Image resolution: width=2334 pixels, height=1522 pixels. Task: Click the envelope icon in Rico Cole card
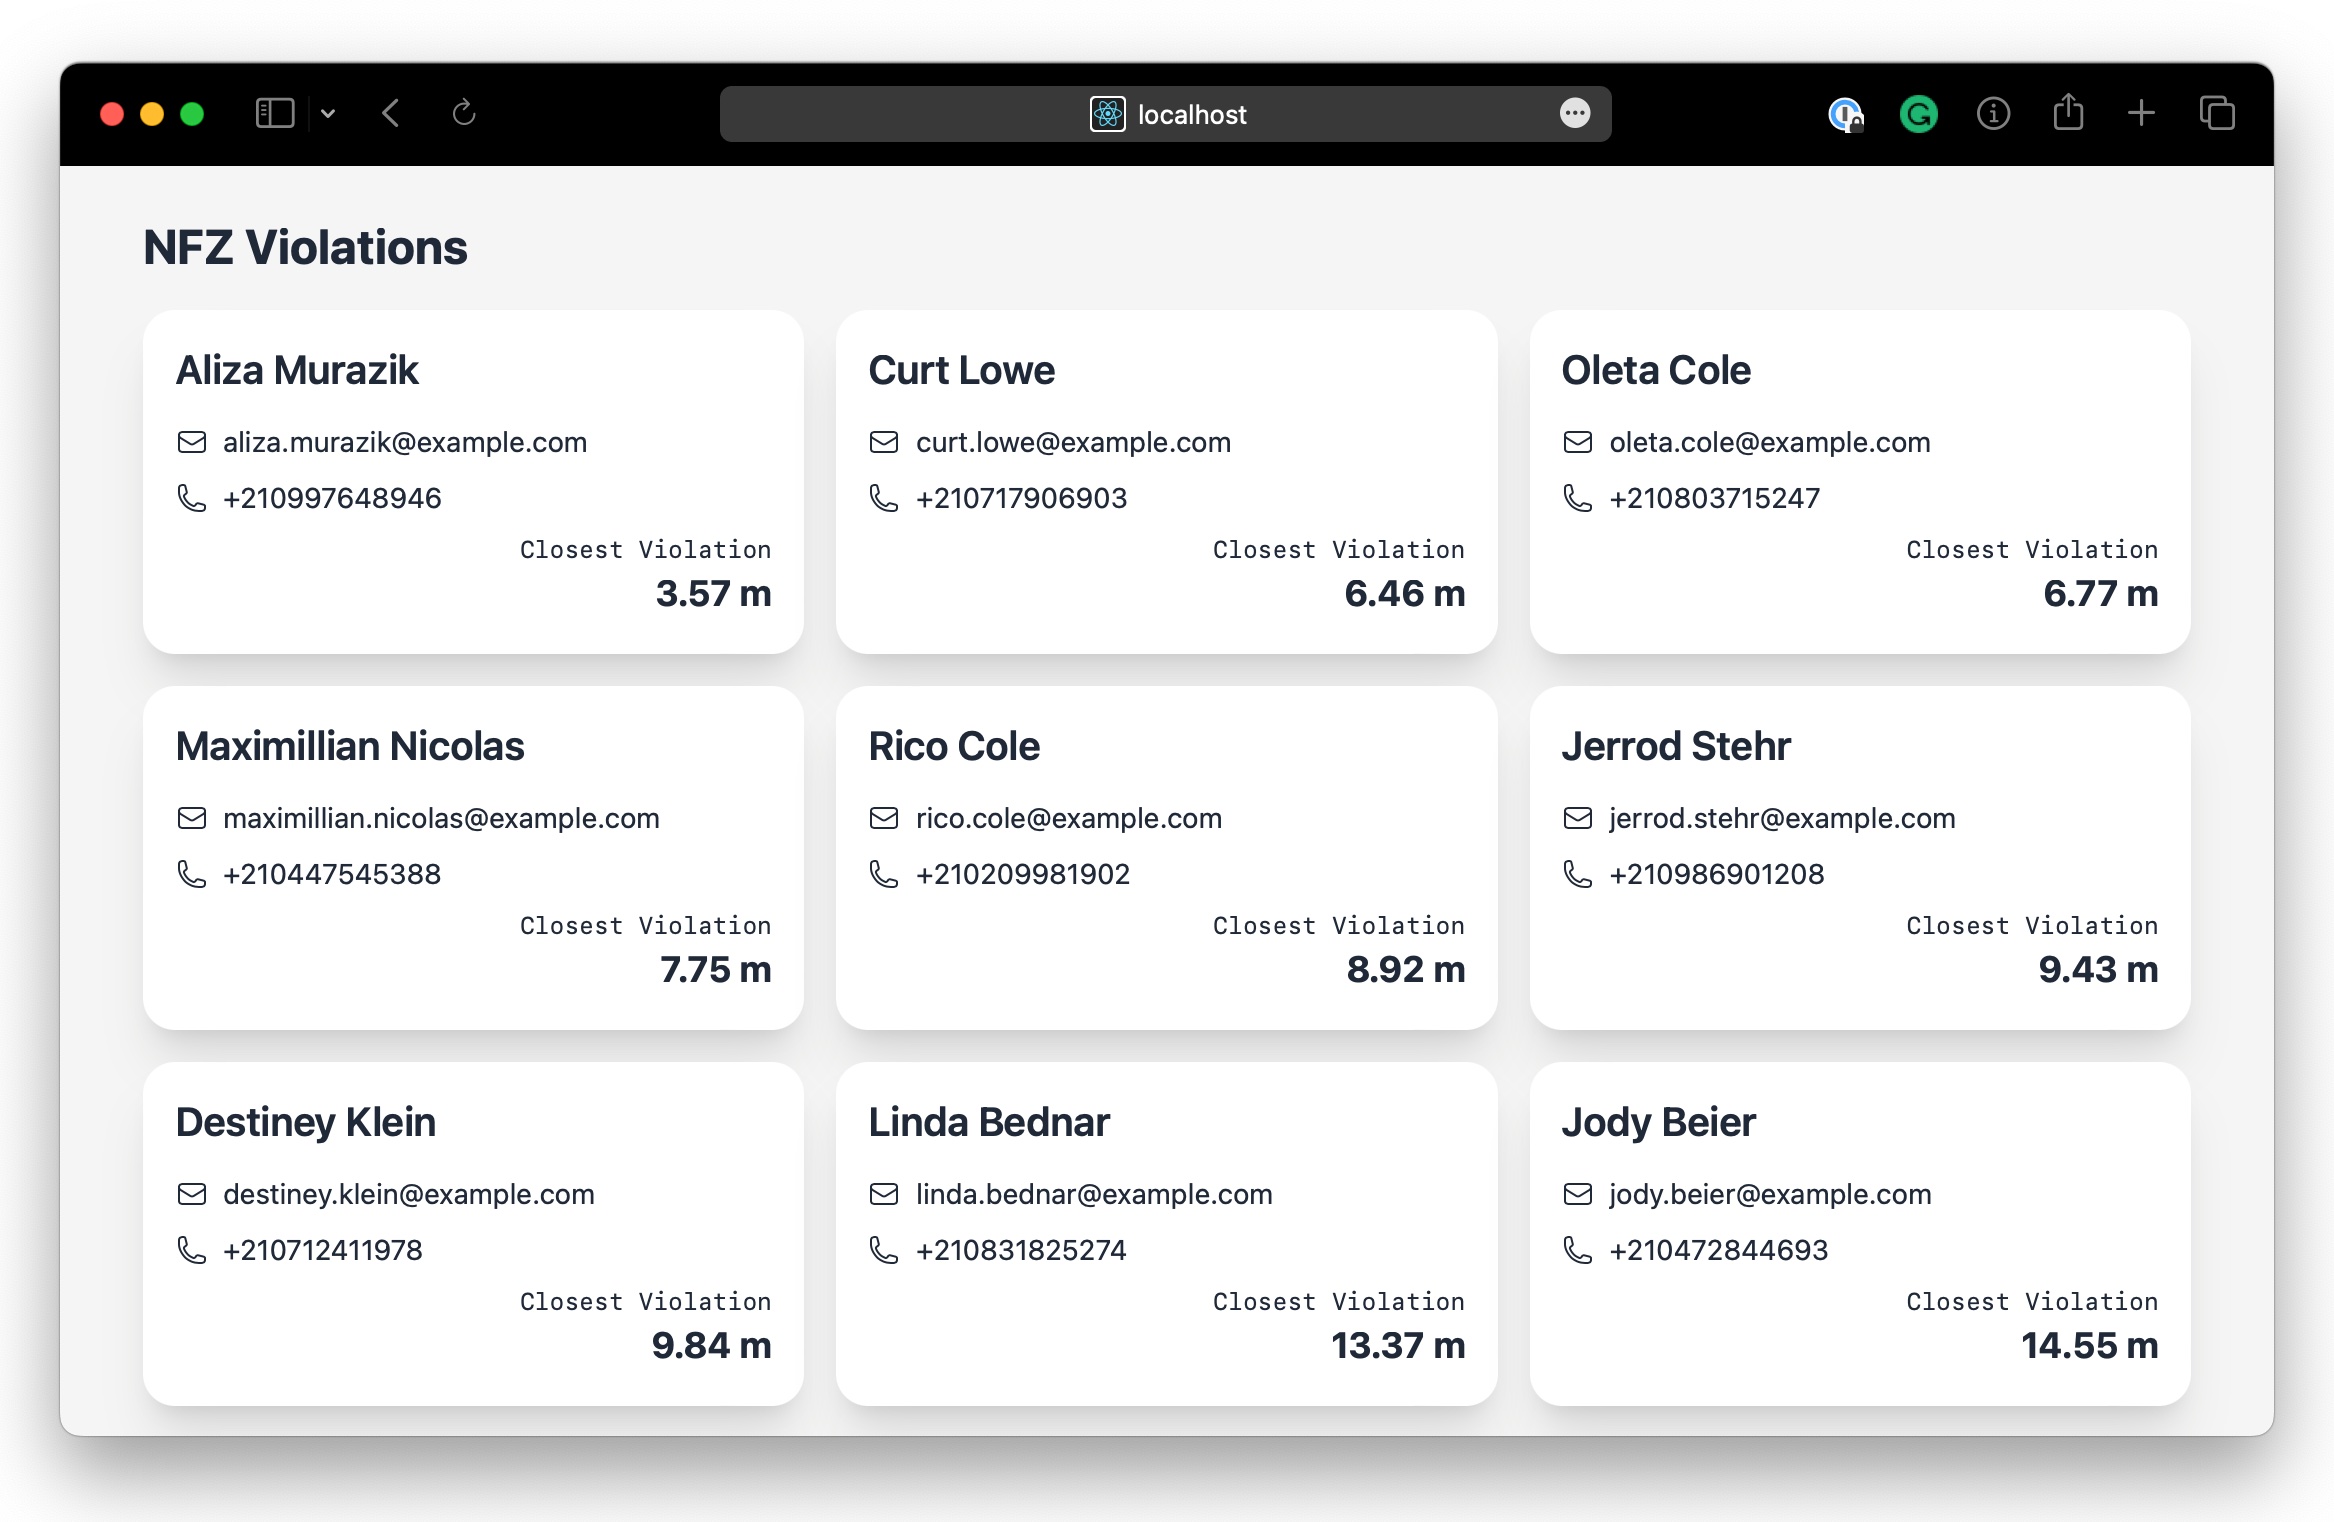(884, 818)
